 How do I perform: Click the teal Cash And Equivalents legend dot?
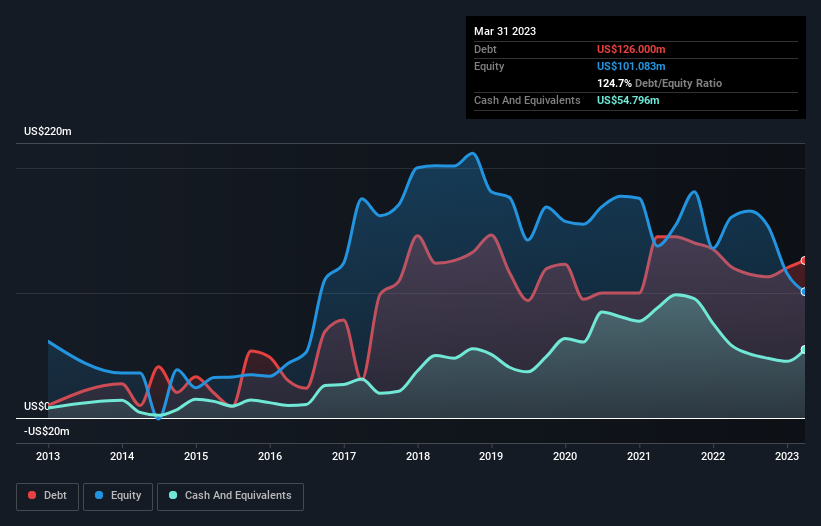(173, 495)
